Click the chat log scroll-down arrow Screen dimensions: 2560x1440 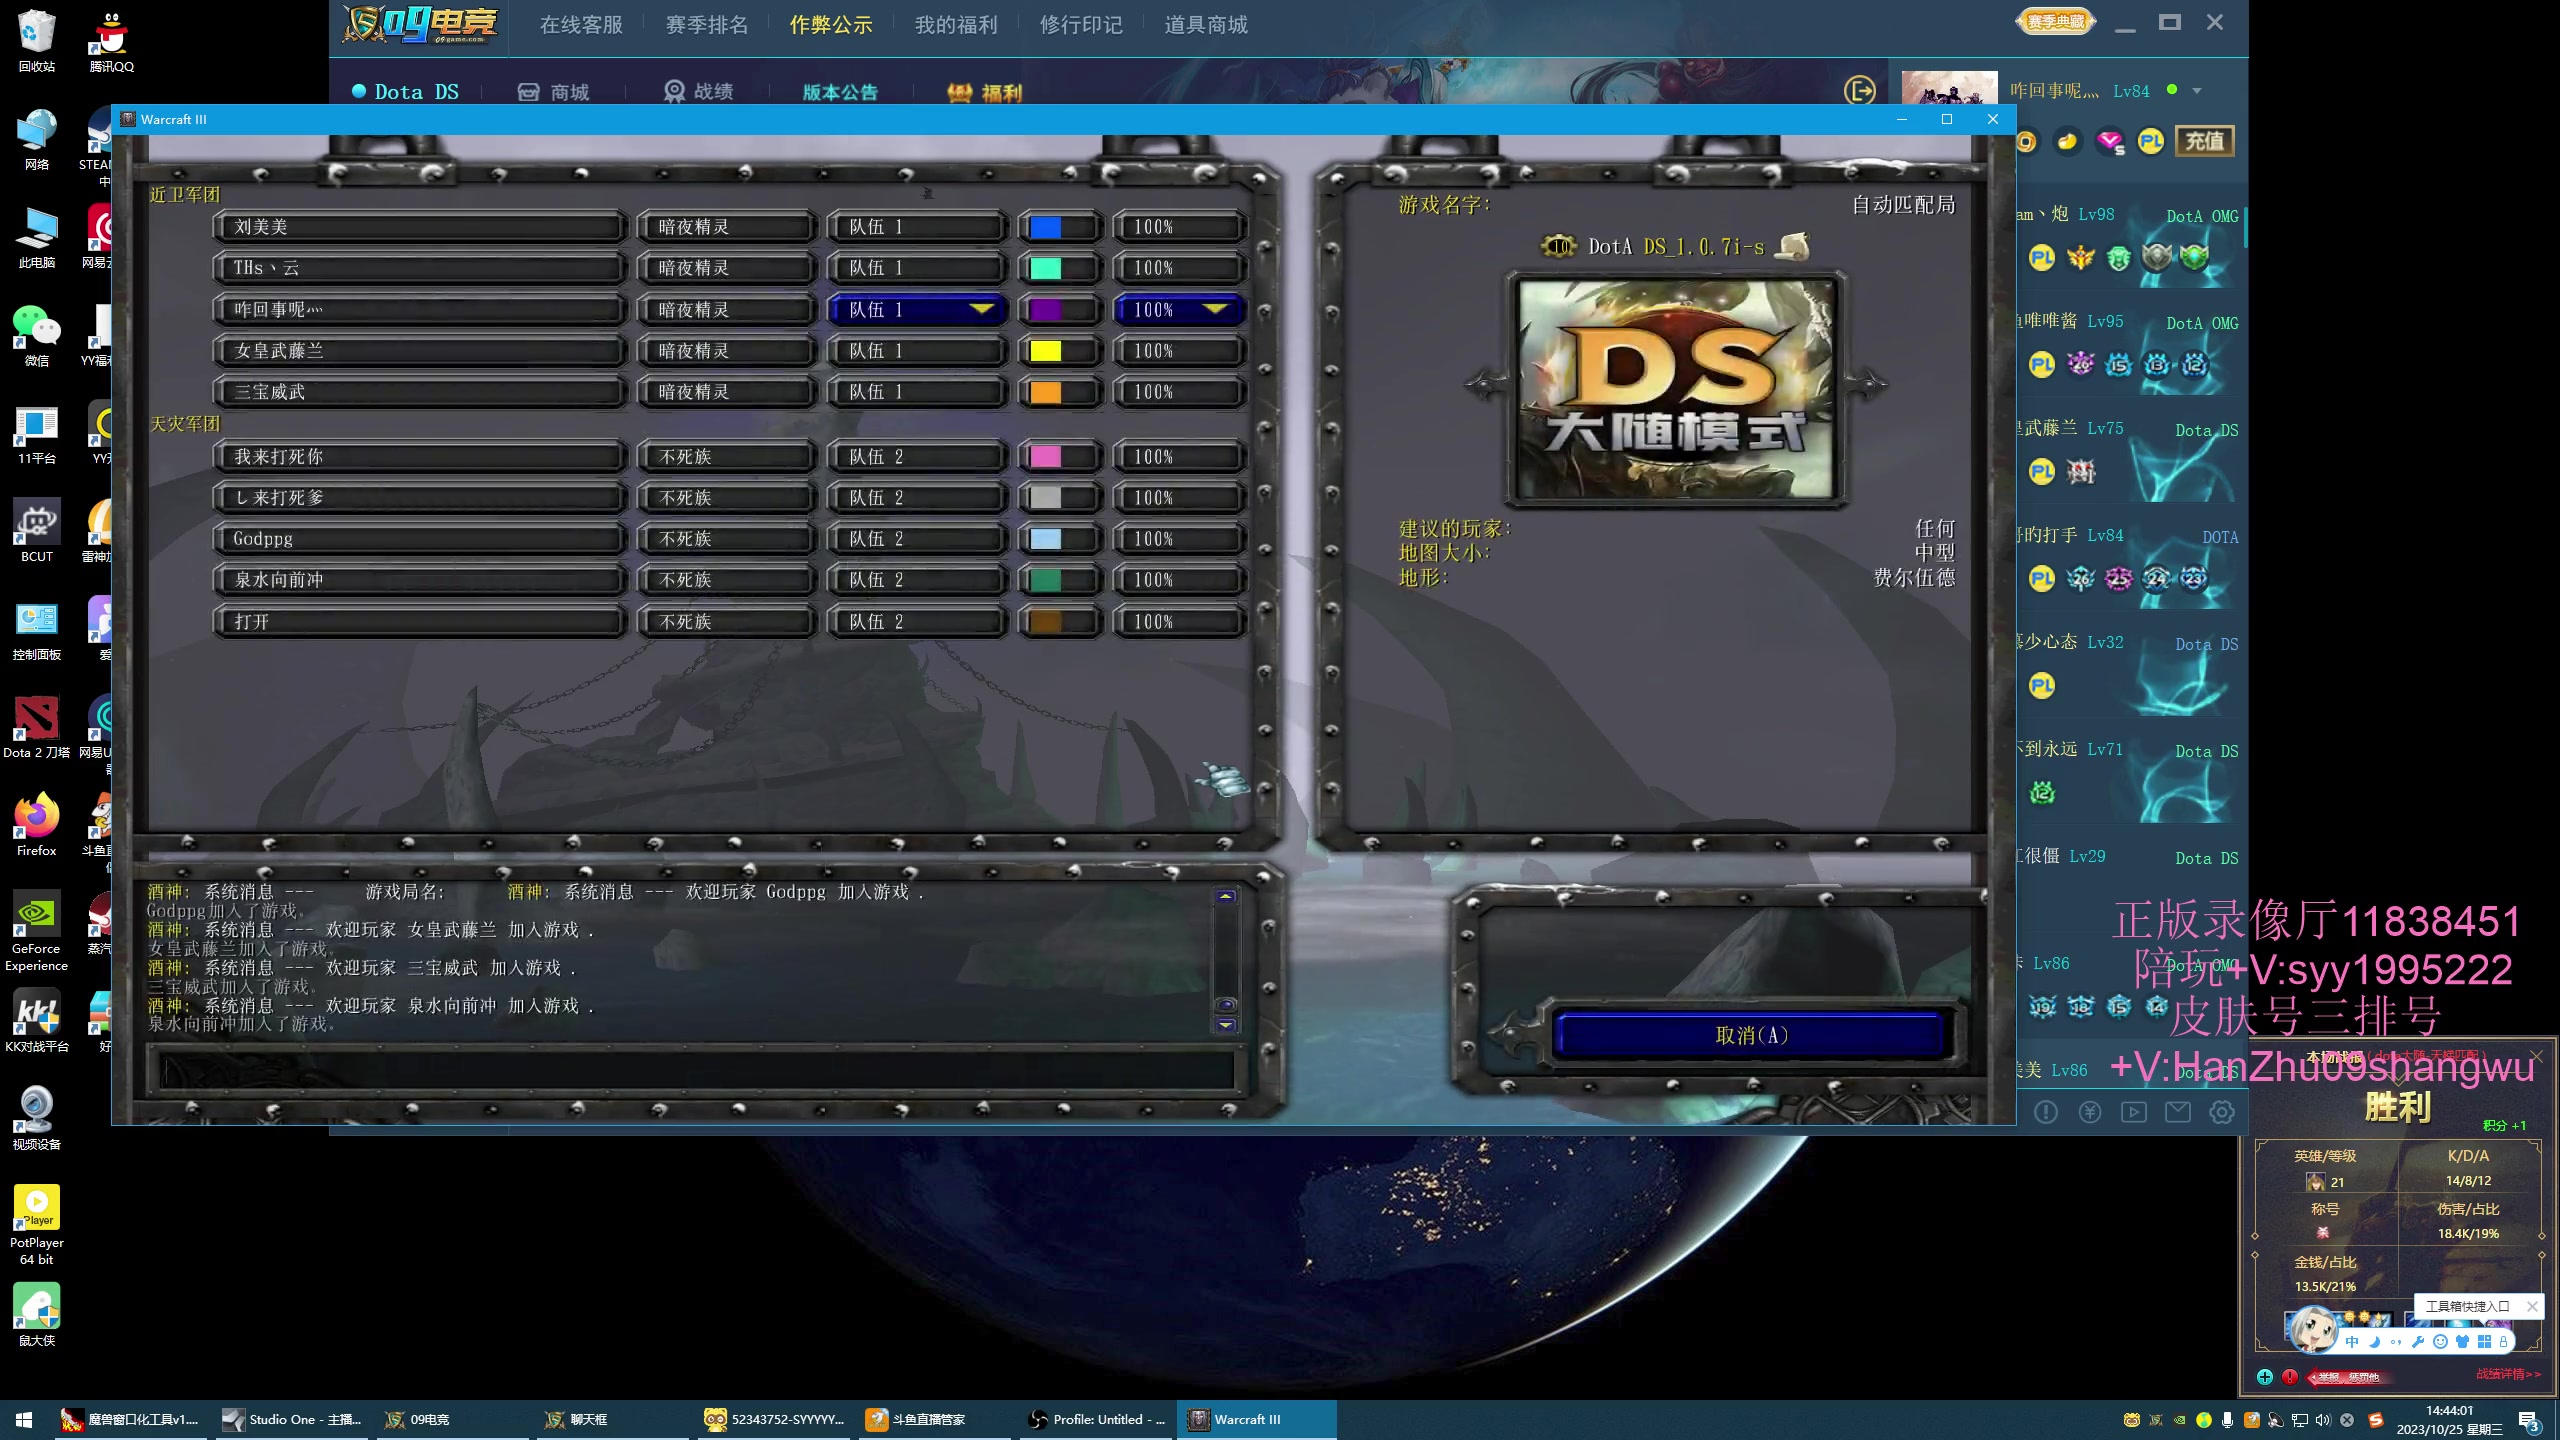1226,1025
